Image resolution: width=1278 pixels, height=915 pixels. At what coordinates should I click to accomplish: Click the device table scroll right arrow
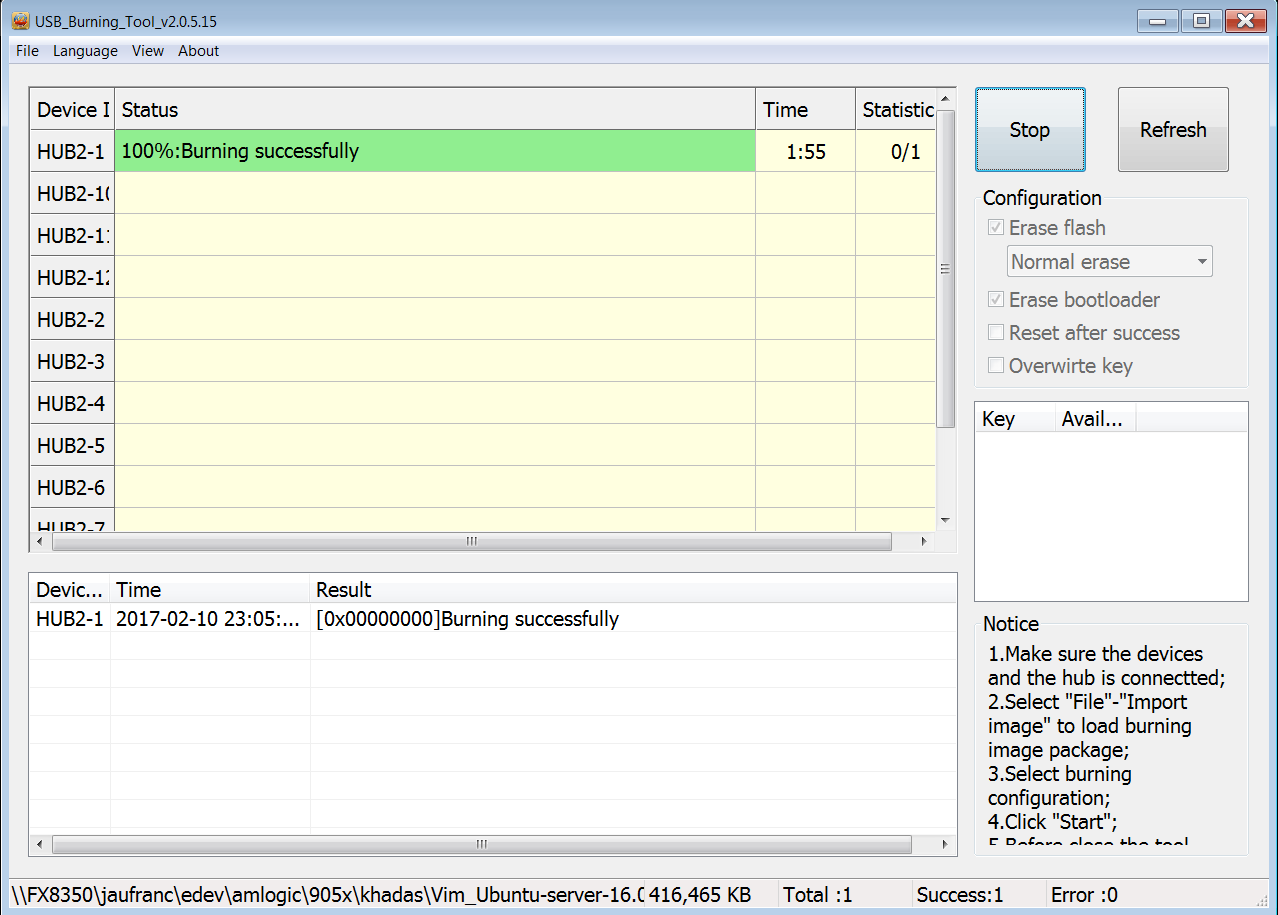tap(924, 541)
